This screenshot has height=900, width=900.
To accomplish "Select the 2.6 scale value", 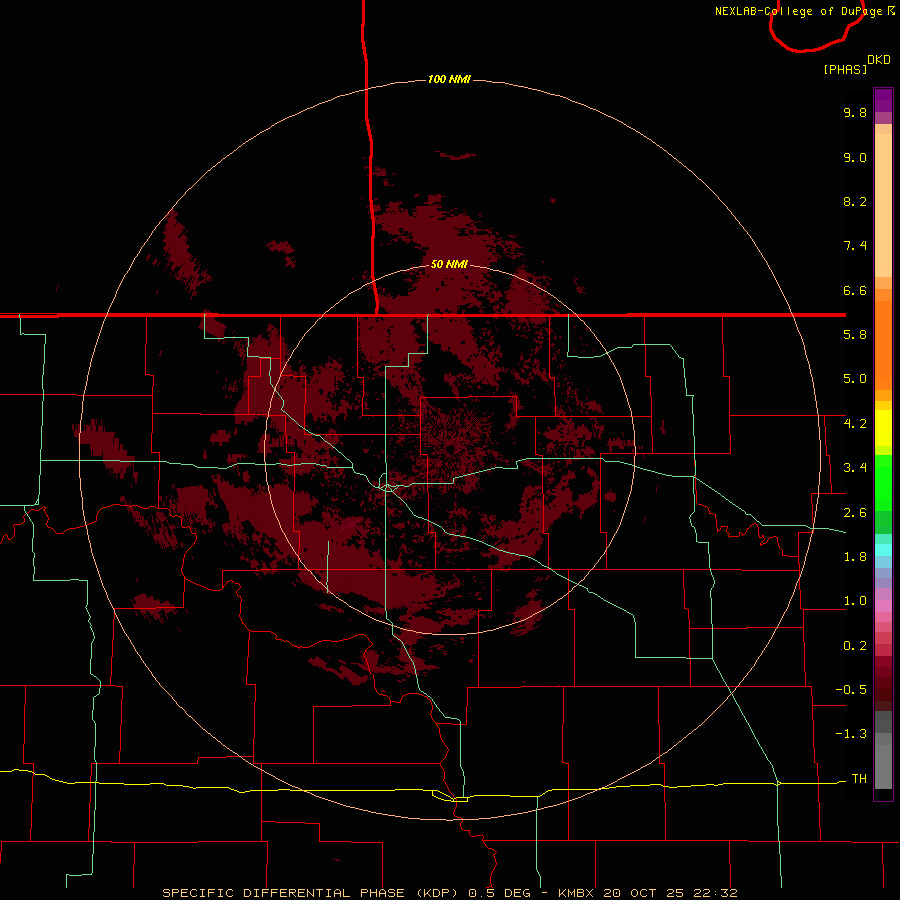I will (x=855, y=513).
